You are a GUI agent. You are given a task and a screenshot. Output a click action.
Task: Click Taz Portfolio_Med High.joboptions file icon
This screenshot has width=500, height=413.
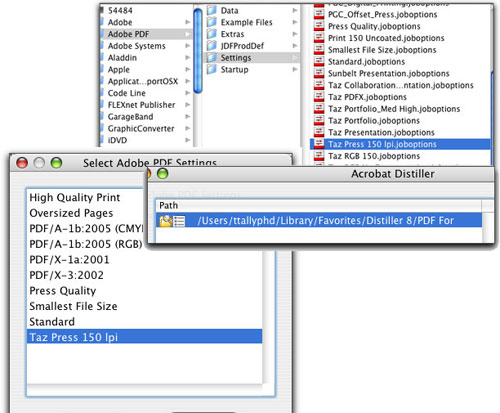[x=319, y=108]
